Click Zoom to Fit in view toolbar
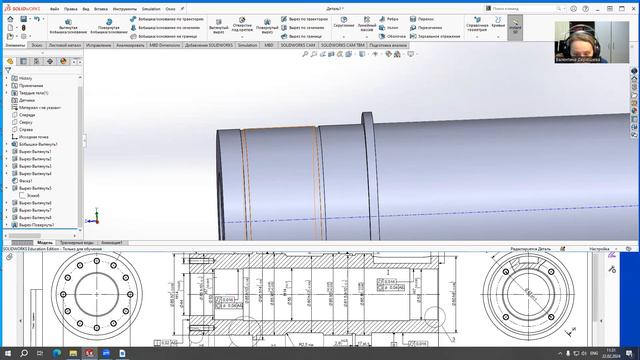Viewport: 640px width, 360px height. coord(305,54)
